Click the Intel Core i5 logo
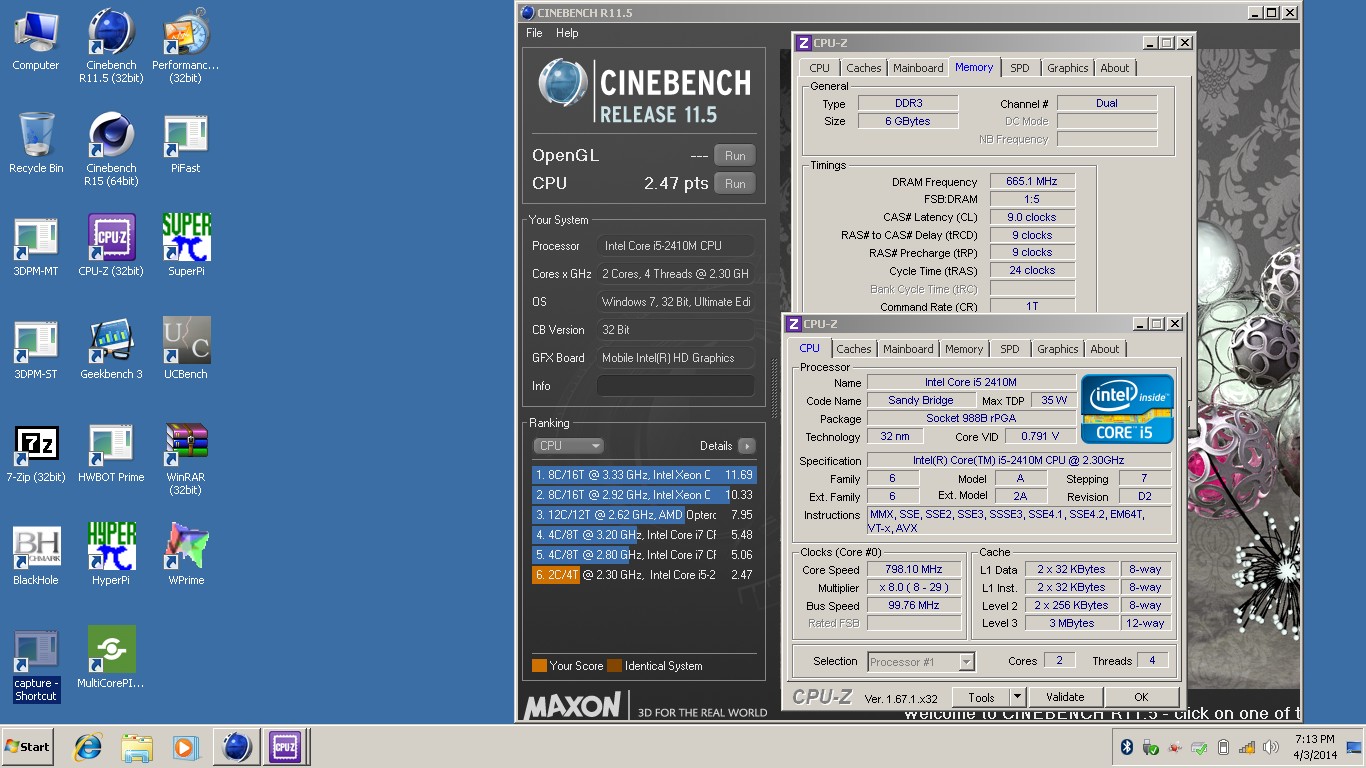The image size is (1366, 768). click(x=1127, y=409)
